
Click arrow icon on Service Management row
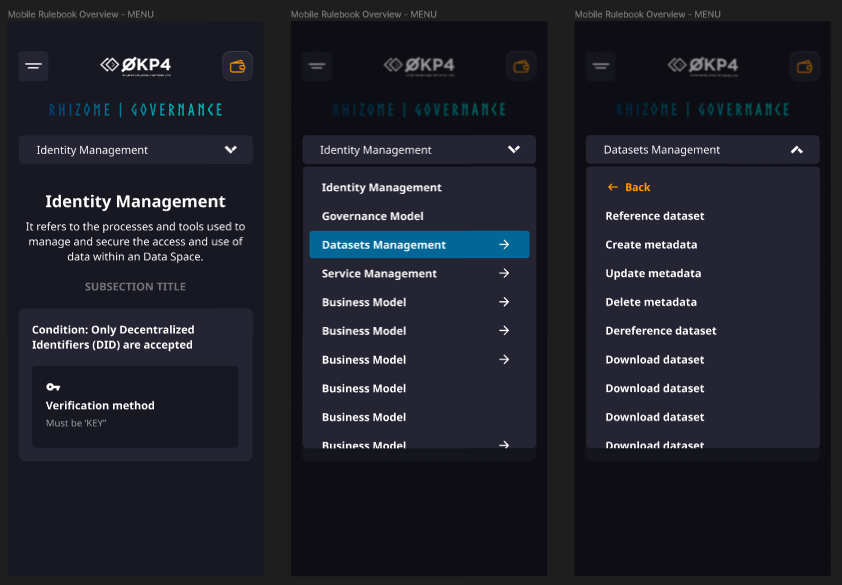tap(504, 273)
